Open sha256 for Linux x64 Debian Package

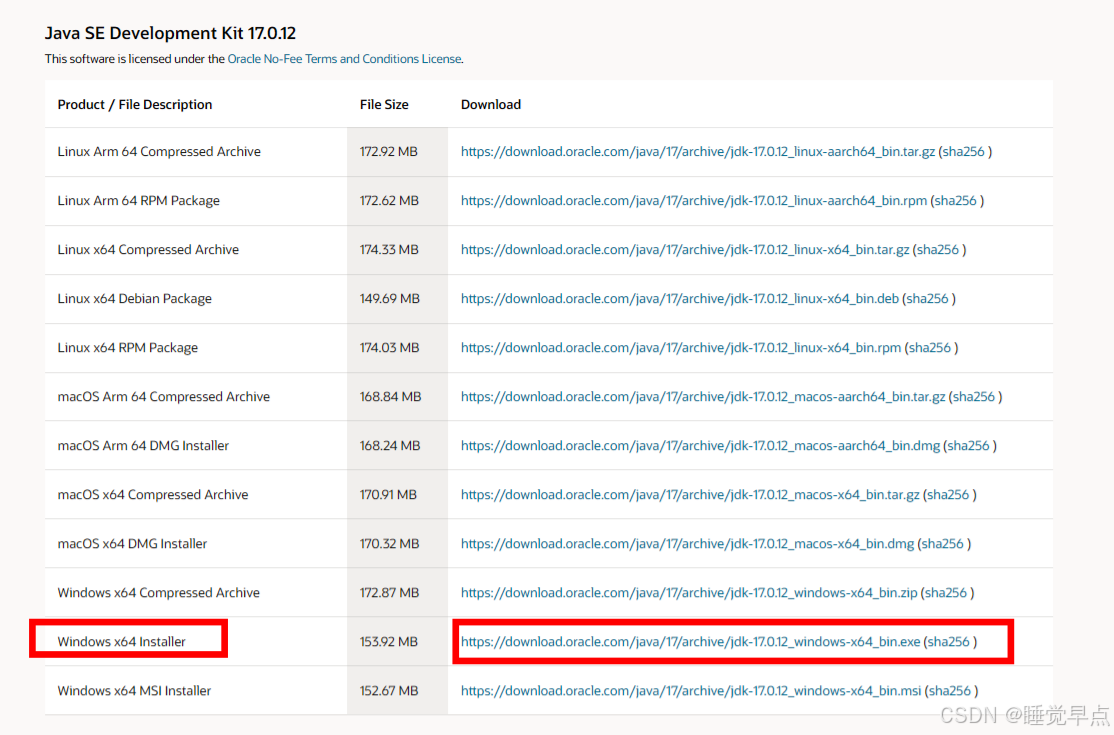pyautogui.click(x=927, y=298)
